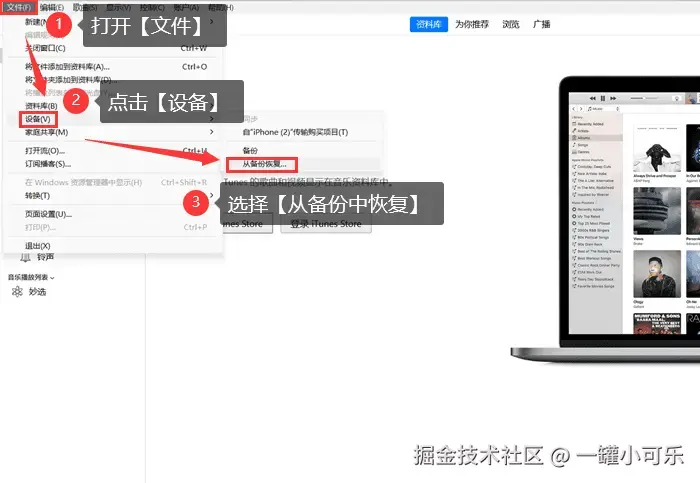Screen dimensions: 700x483
Task: Open the 资料库(B) submenu entry
Action: [x=114, y=106]
